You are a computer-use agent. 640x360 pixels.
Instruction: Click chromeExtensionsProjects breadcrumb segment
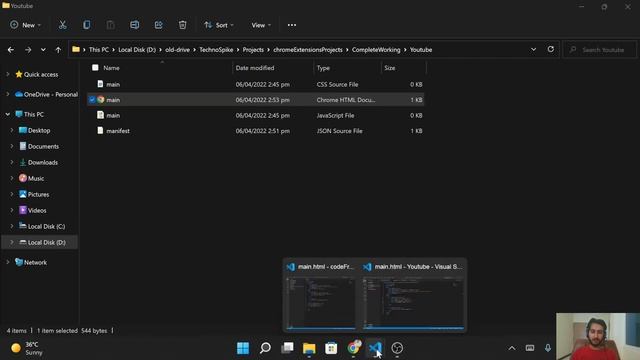pos(308,50)
